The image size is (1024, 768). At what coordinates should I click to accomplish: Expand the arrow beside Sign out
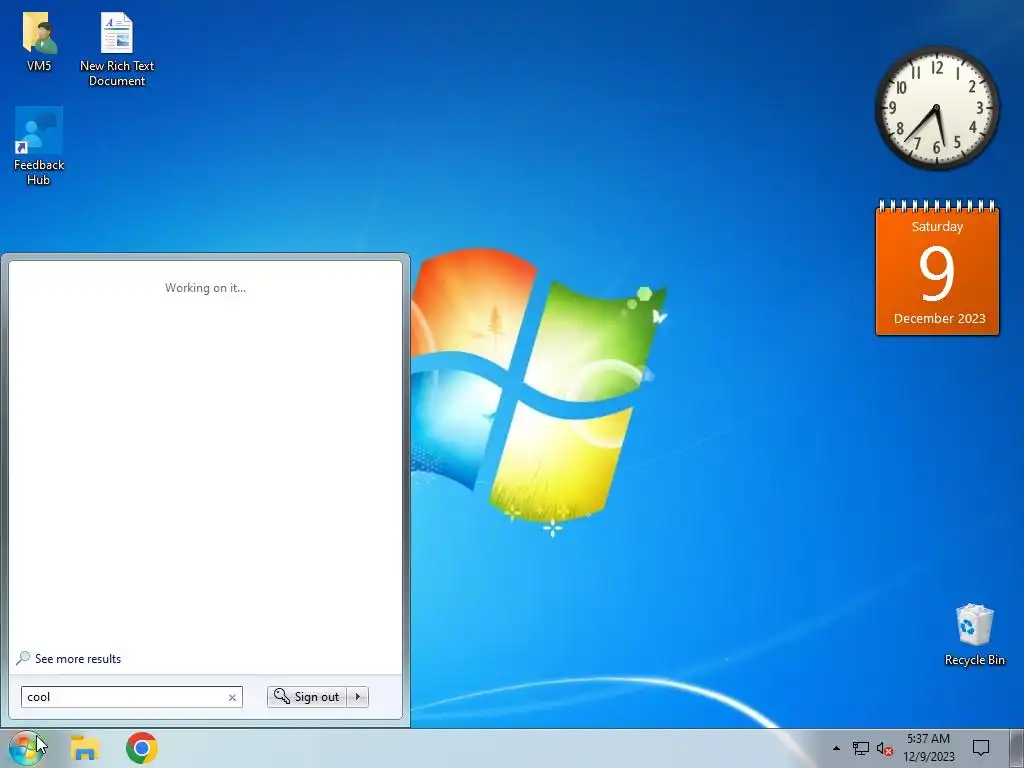click(358, 697)
